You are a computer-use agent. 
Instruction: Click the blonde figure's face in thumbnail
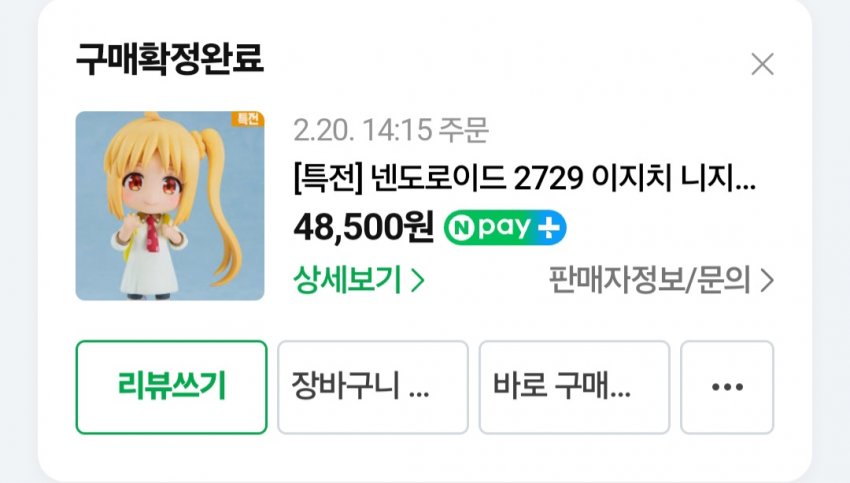tap(154, 184)
